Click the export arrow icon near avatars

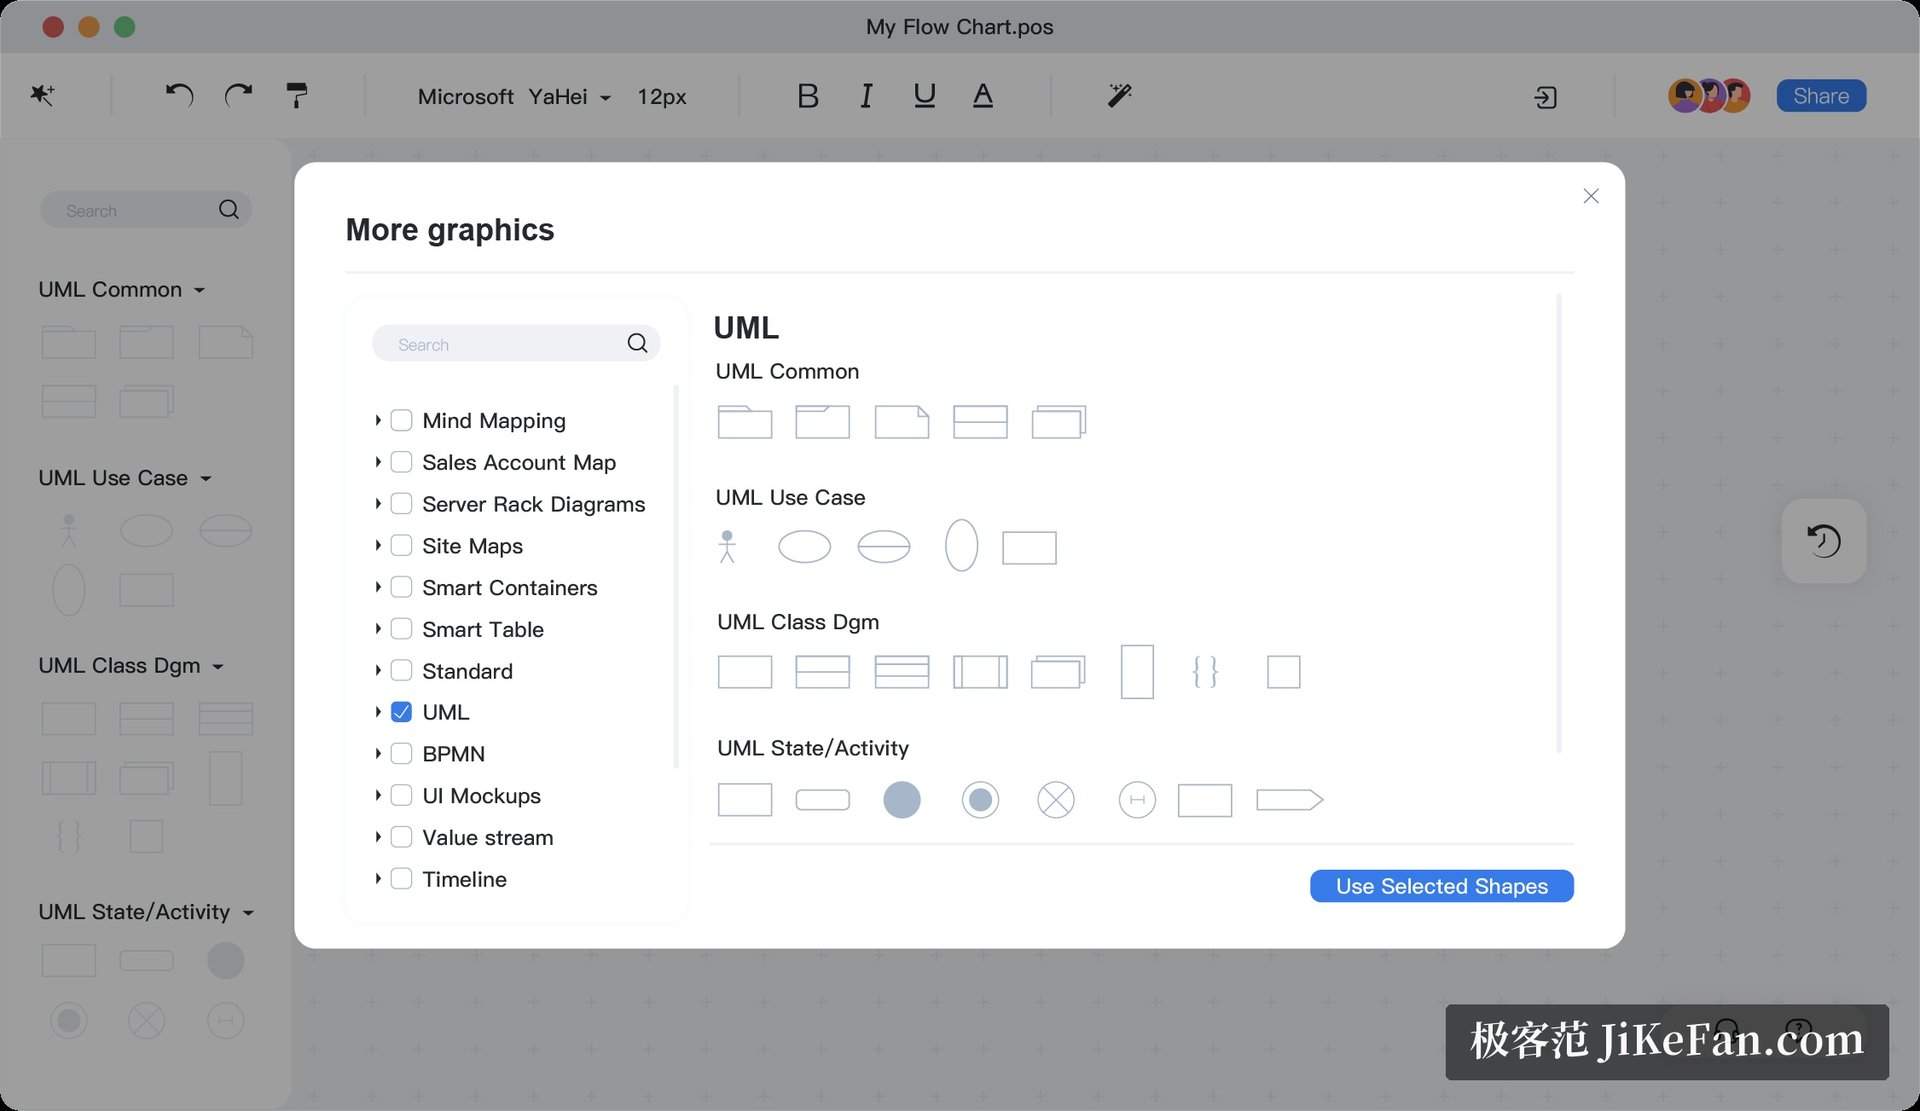(x=1545, y=97)
